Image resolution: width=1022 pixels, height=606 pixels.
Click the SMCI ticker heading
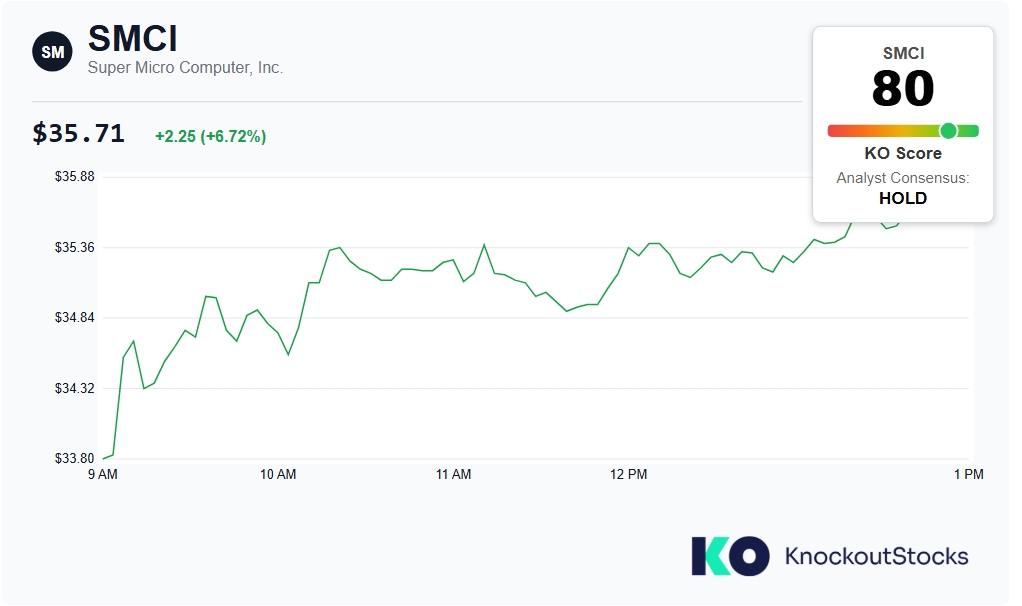[132, 38]
